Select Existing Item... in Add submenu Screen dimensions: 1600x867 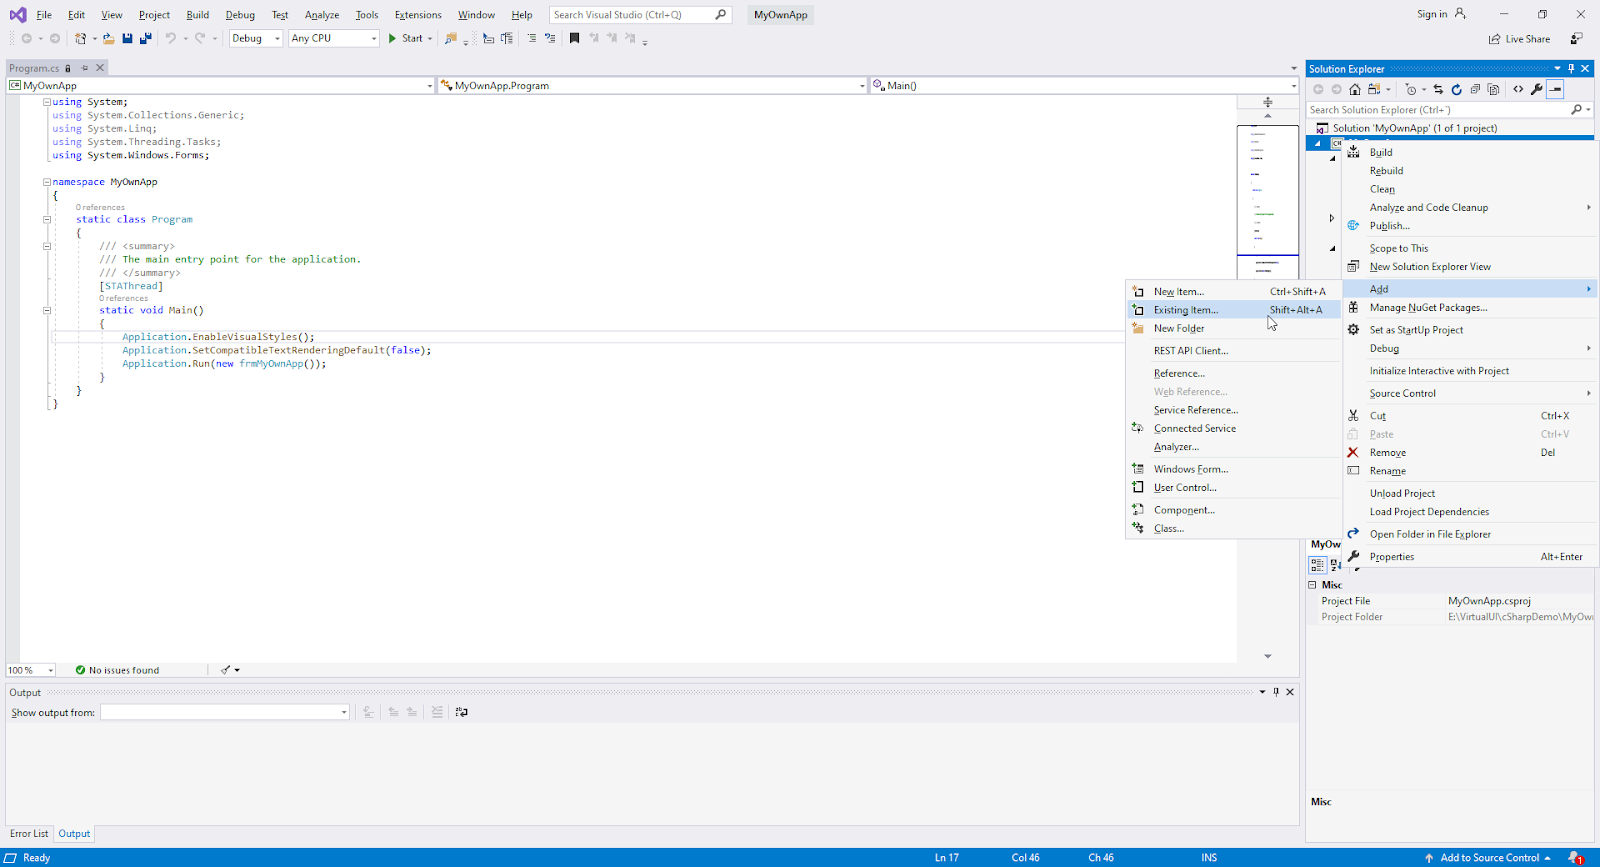1233,310
